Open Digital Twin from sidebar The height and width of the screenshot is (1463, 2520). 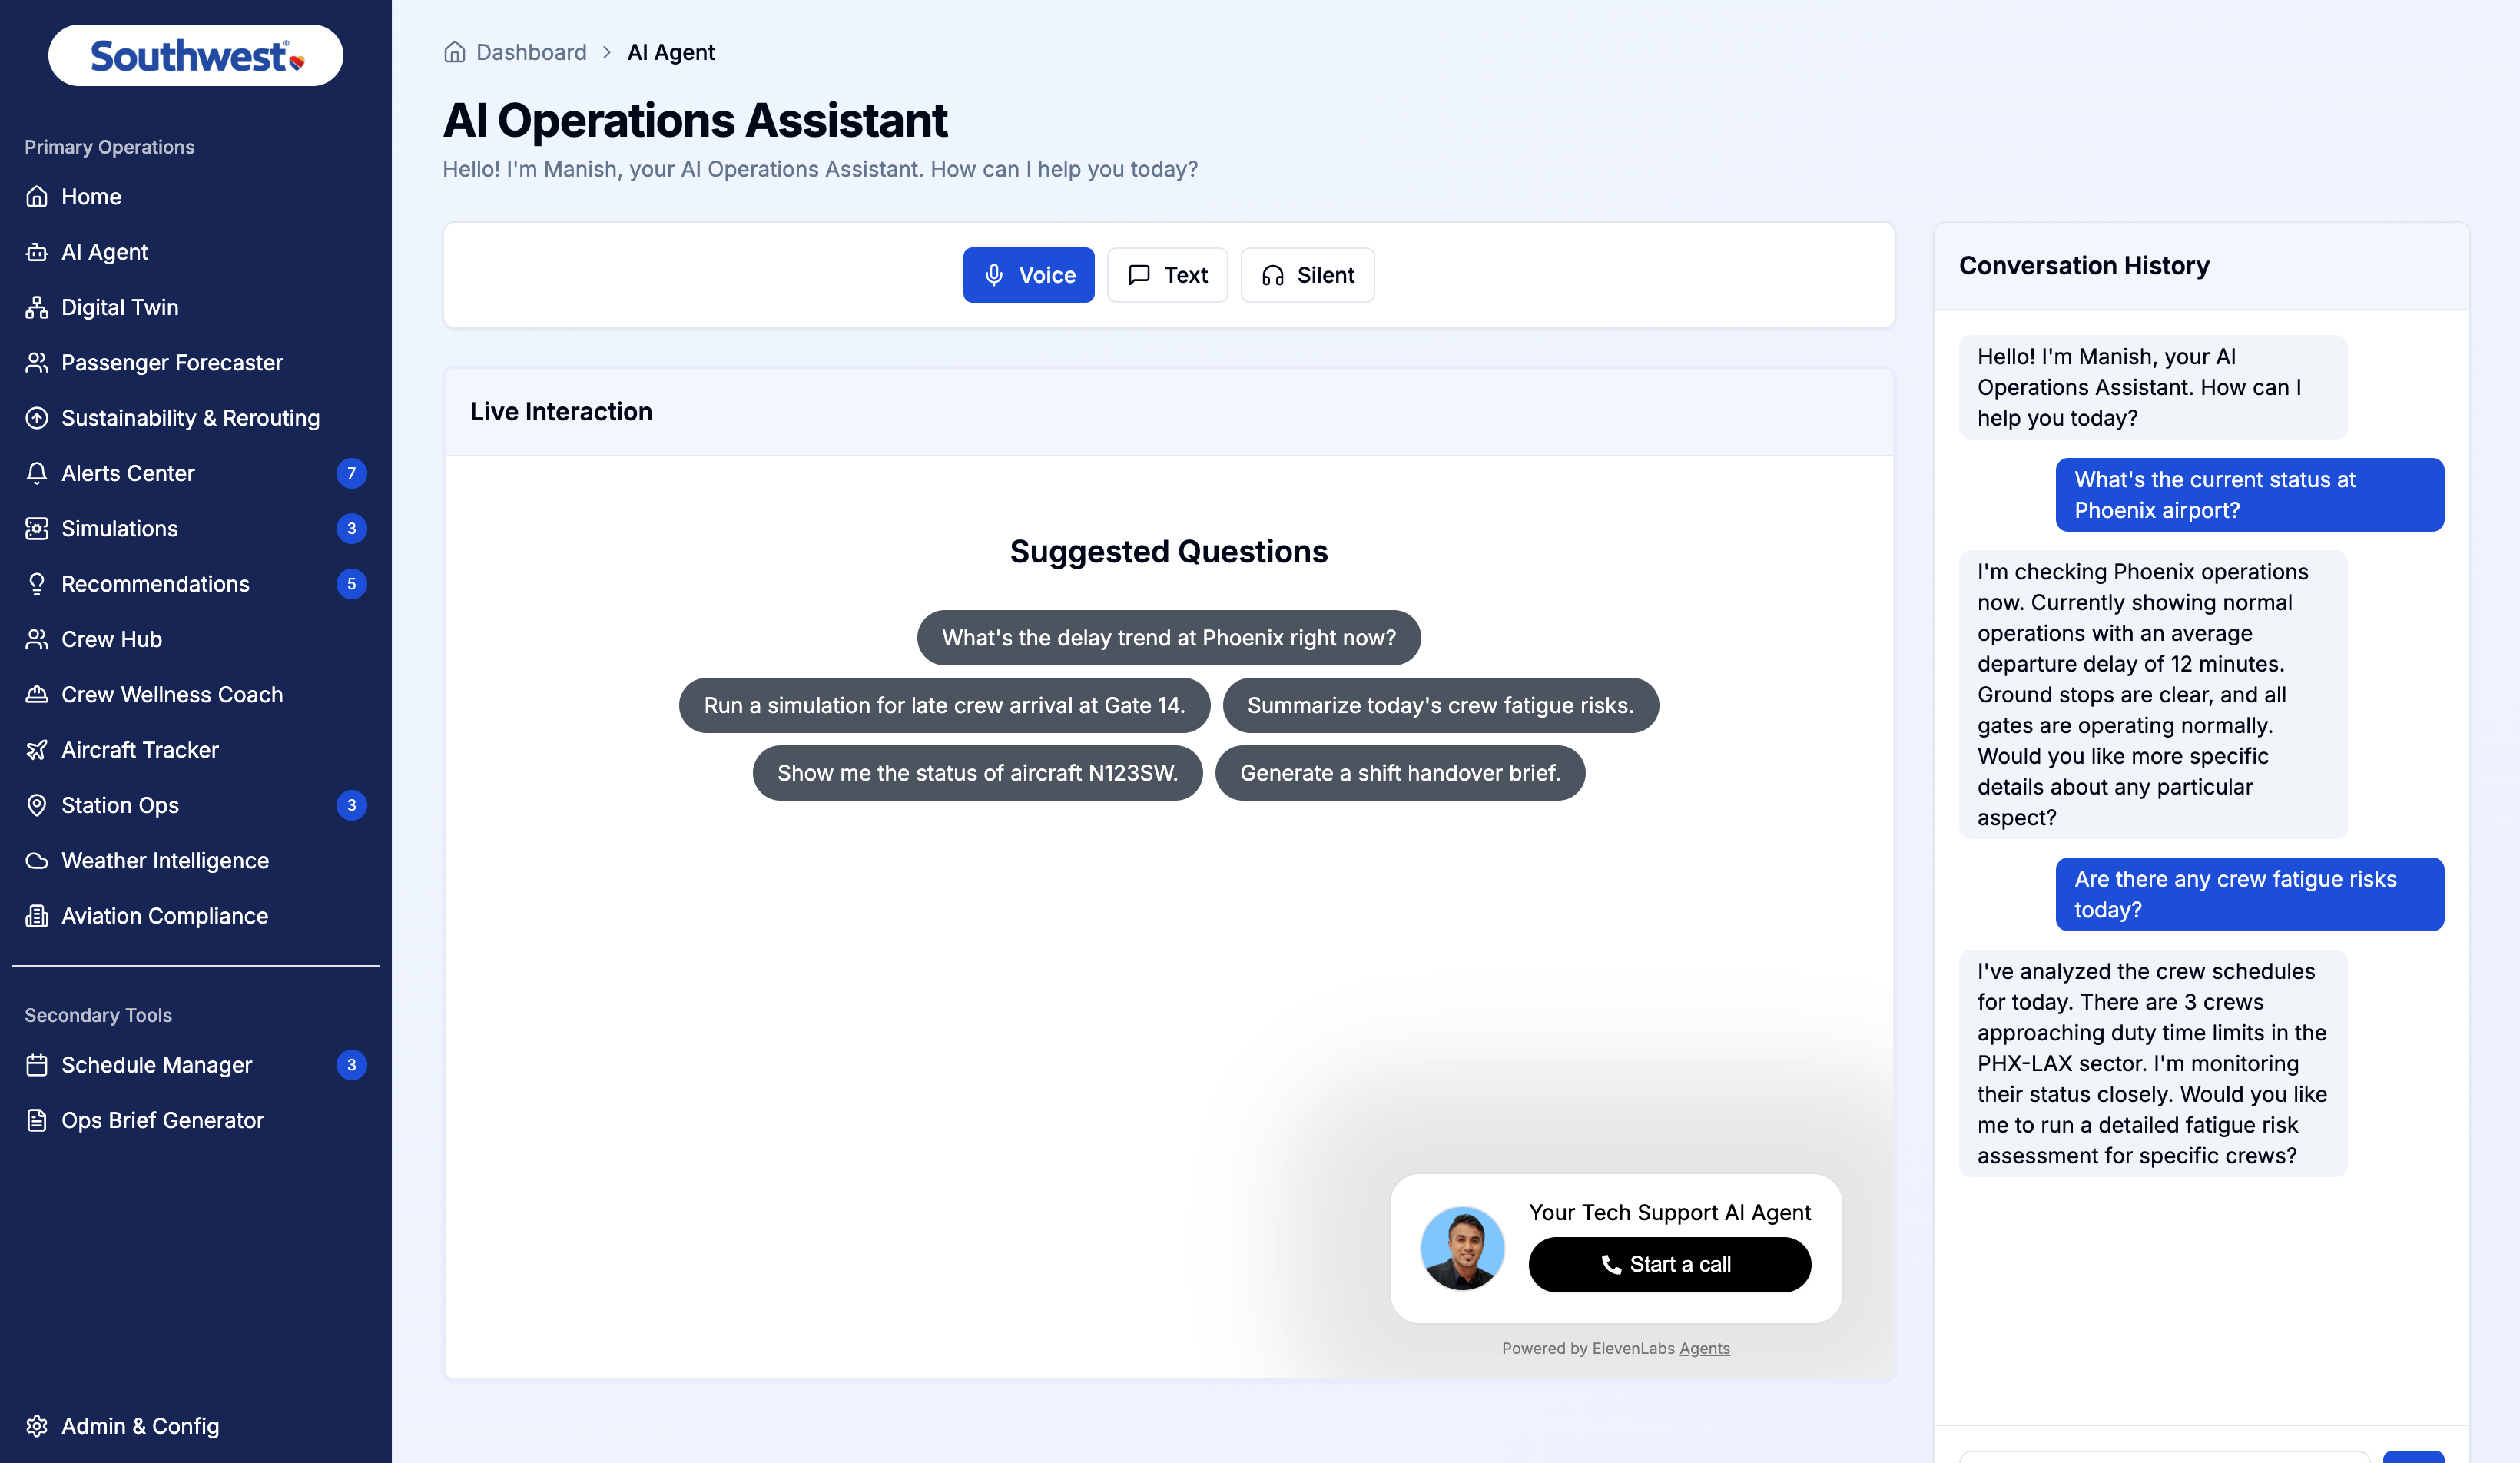pyautogui.click(x=196, y=307)
